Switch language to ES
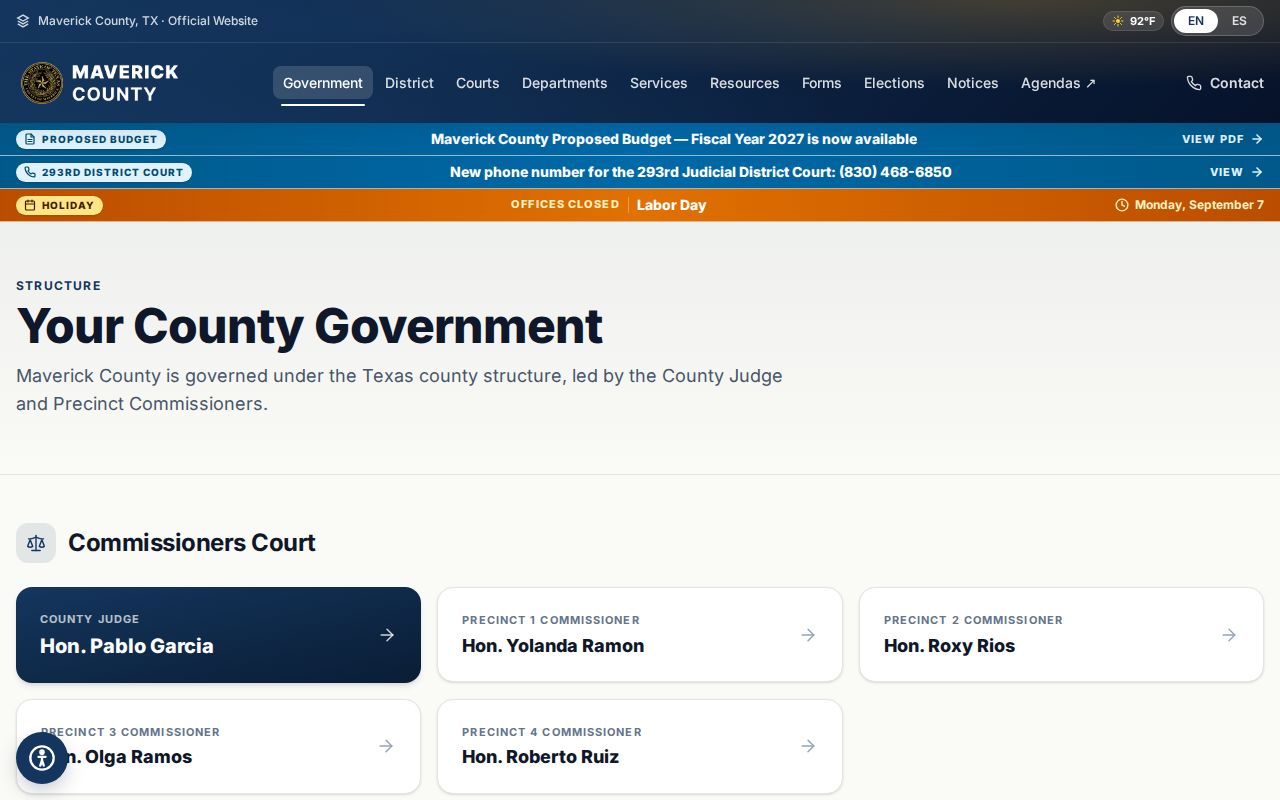Viewport: 1280px width, 800px height. point(1239,21)
